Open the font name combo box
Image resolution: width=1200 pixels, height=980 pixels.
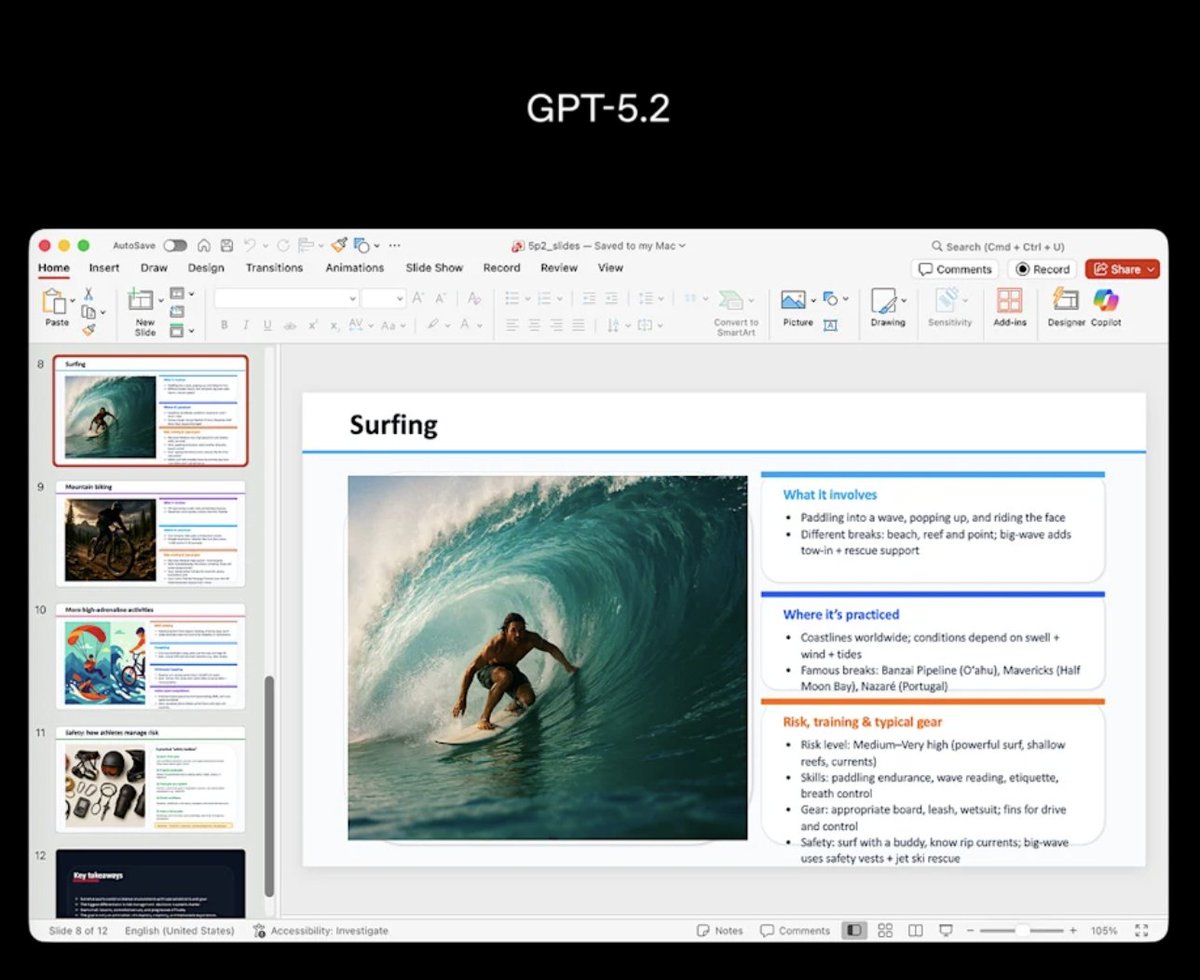pos(286,298)
